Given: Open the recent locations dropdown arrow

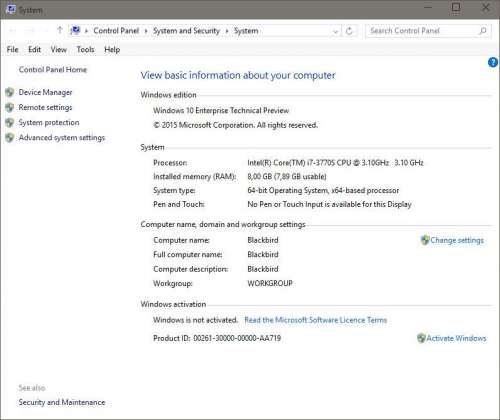Looking at the screenshot, I should point(45,31).
